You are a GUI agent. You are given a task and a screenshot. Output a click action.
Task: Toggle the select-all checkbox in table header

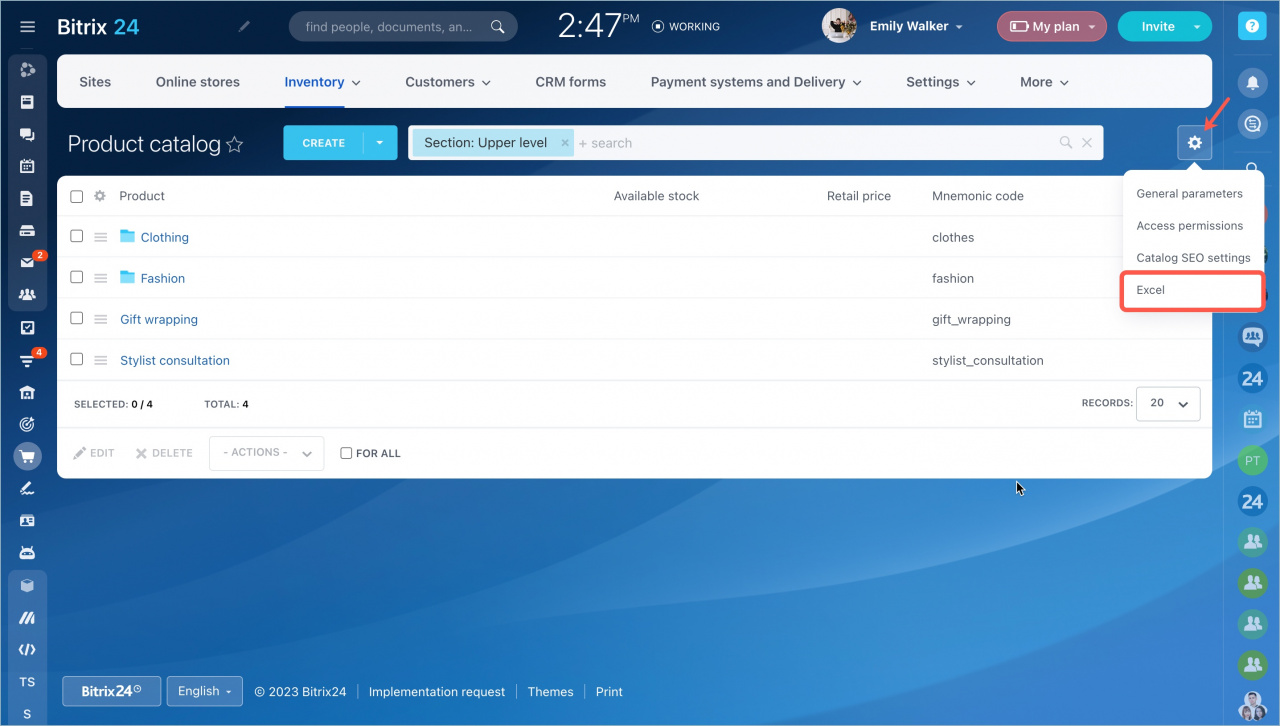pos(77,197)
